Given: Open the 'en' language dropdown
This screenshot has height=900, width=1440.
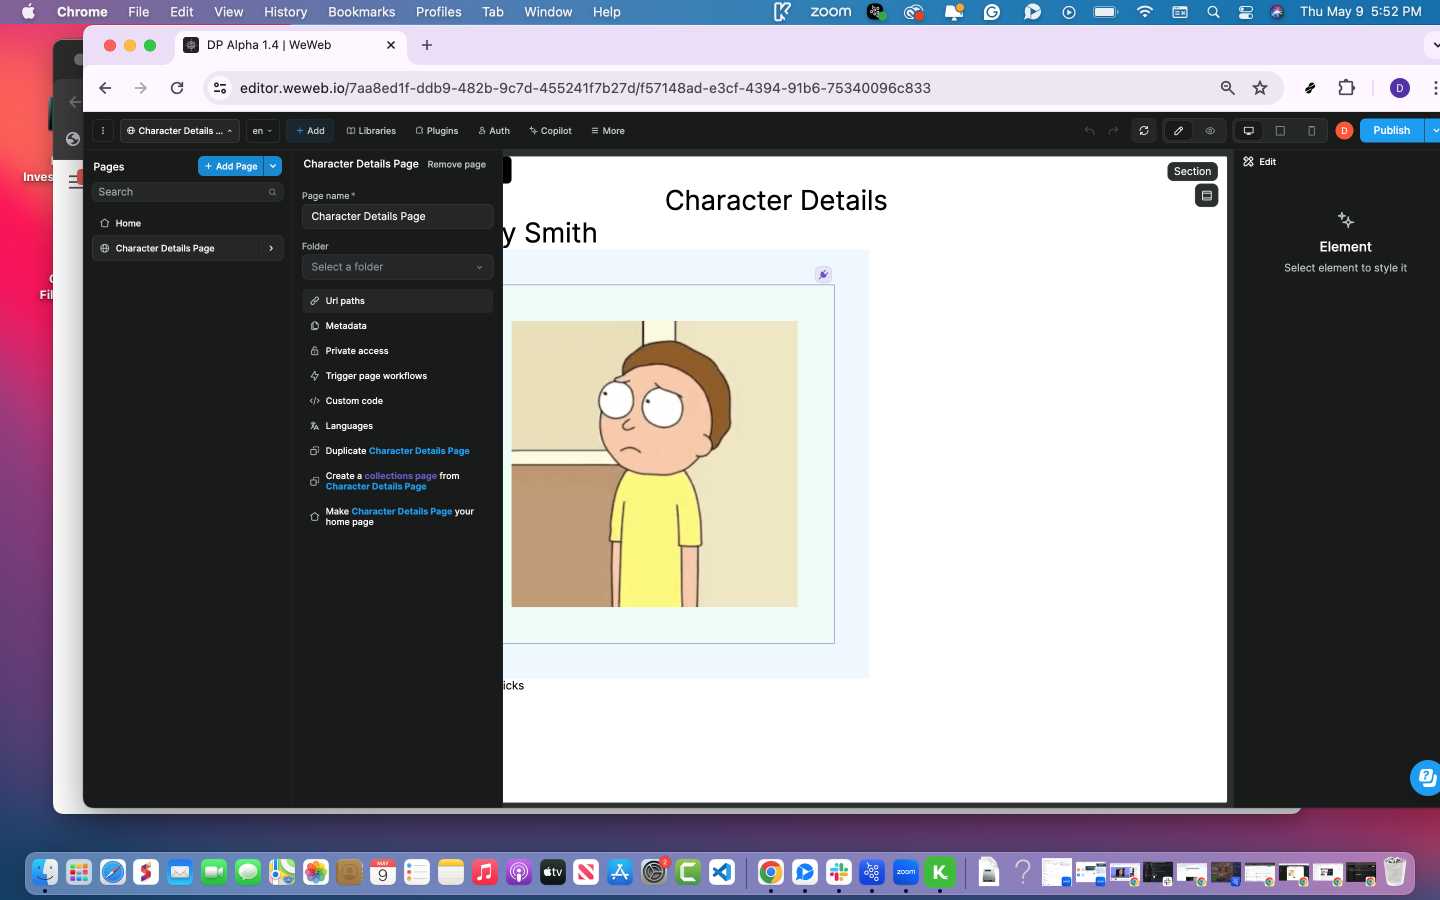Looking at the screenshot, I should point(262,131).
